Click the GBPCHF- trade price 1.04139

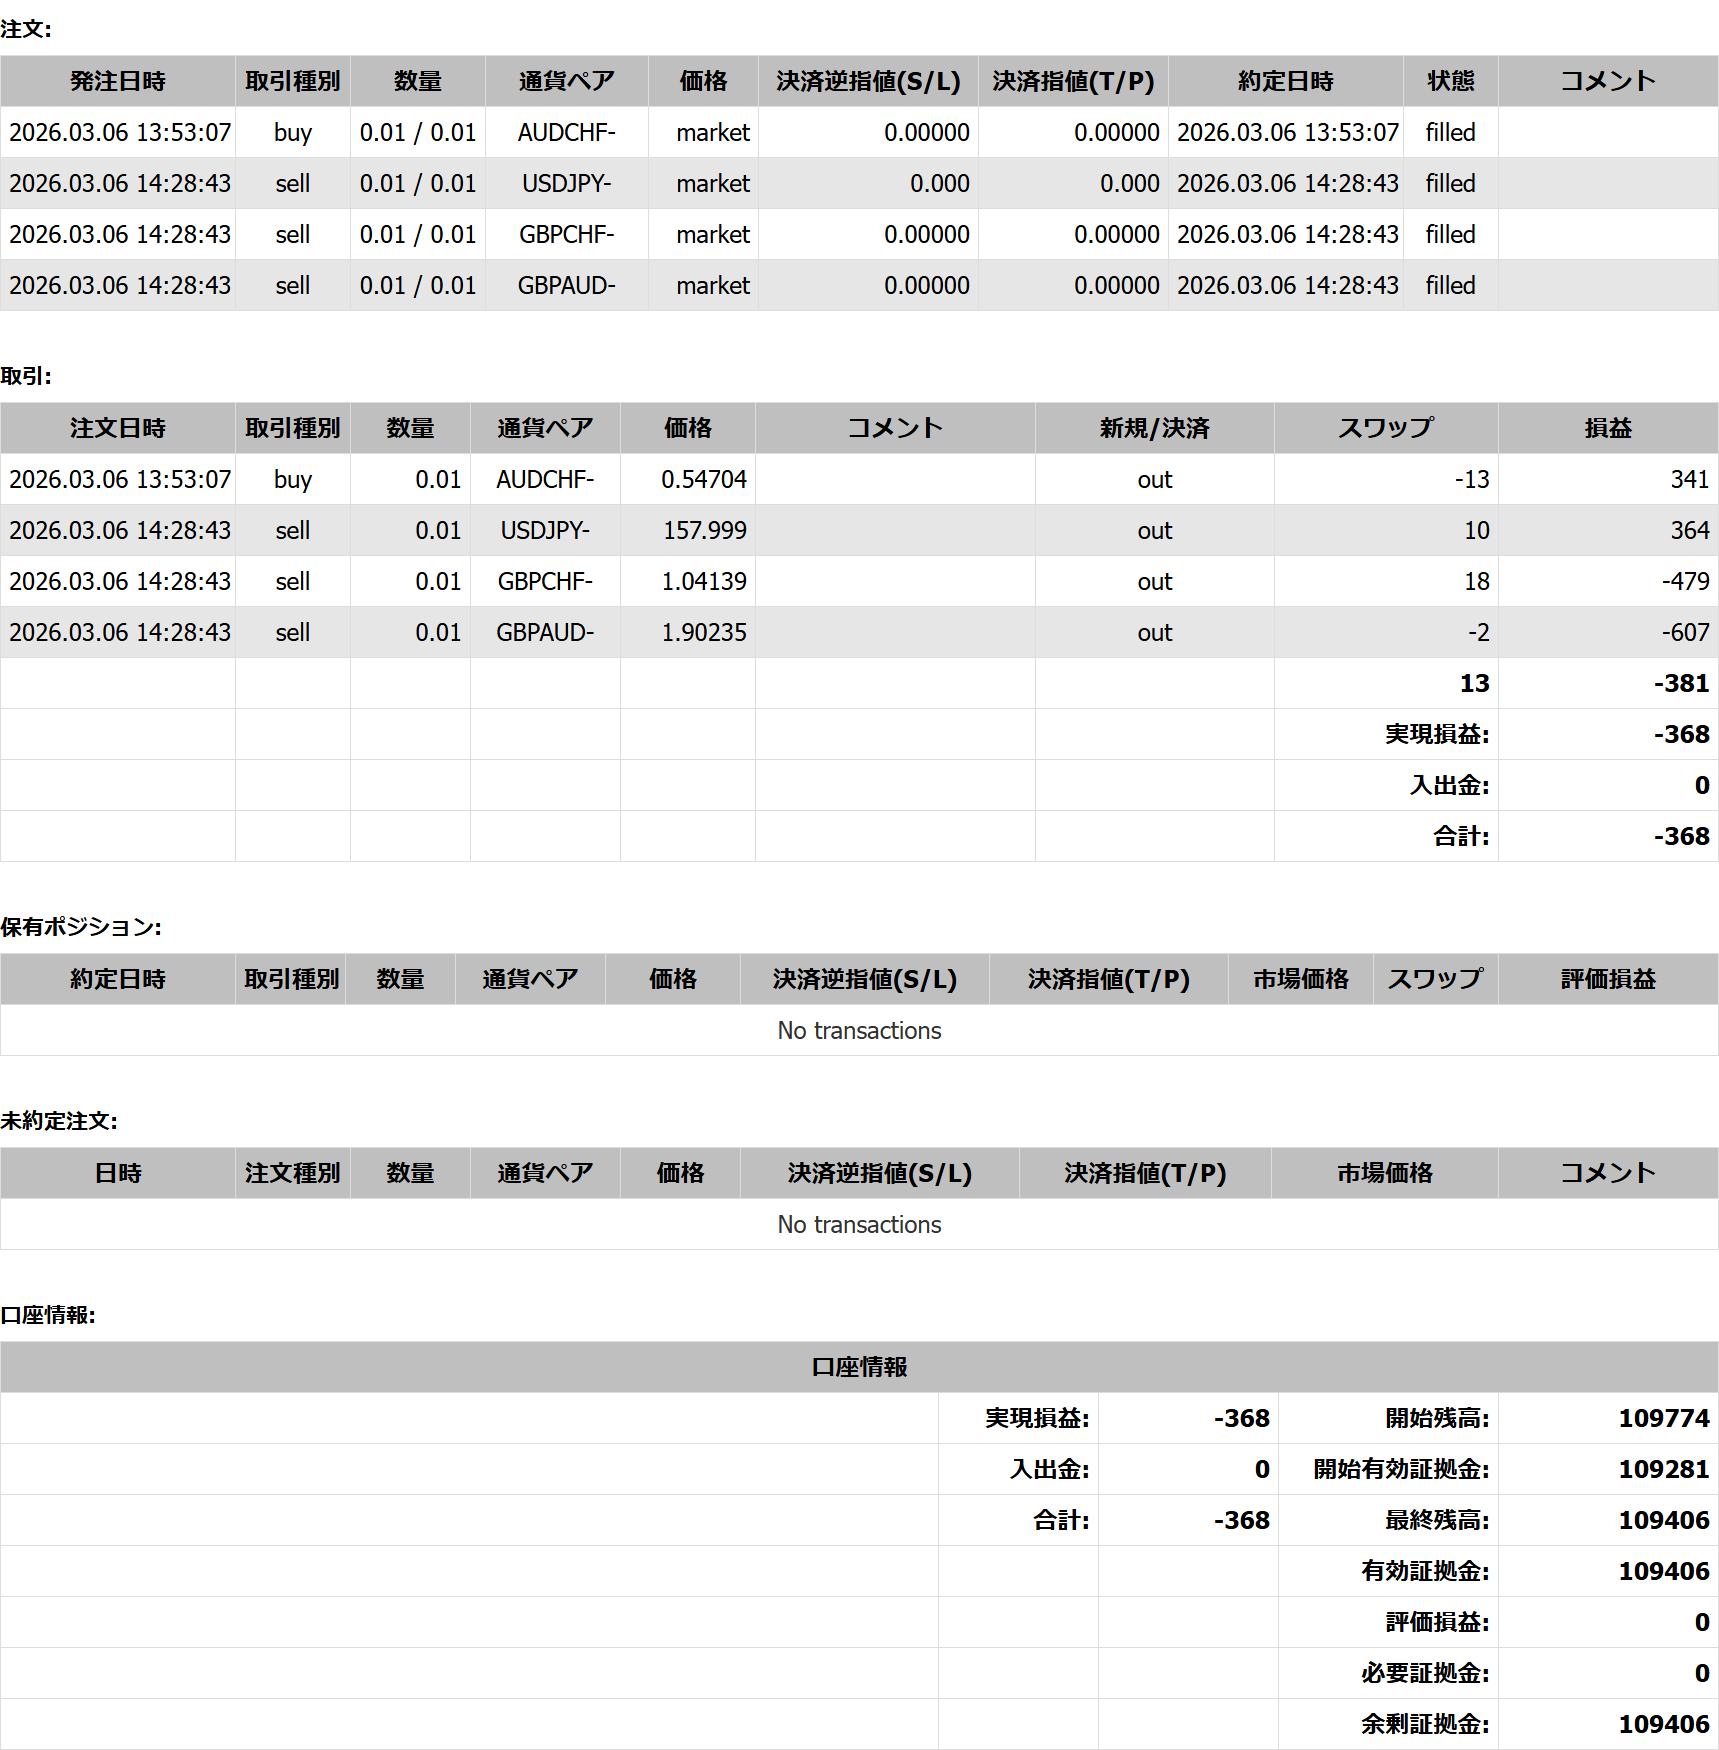click(x=703, y=581)
